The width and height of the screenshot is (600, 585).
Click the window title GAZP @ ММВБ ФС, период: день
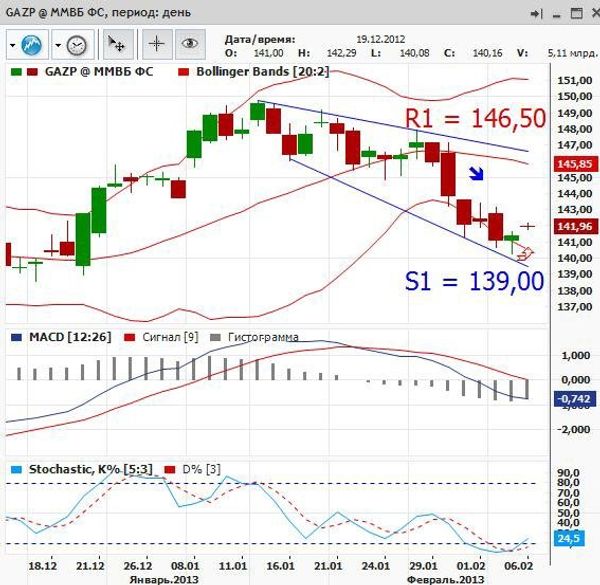tap(98, 13)
